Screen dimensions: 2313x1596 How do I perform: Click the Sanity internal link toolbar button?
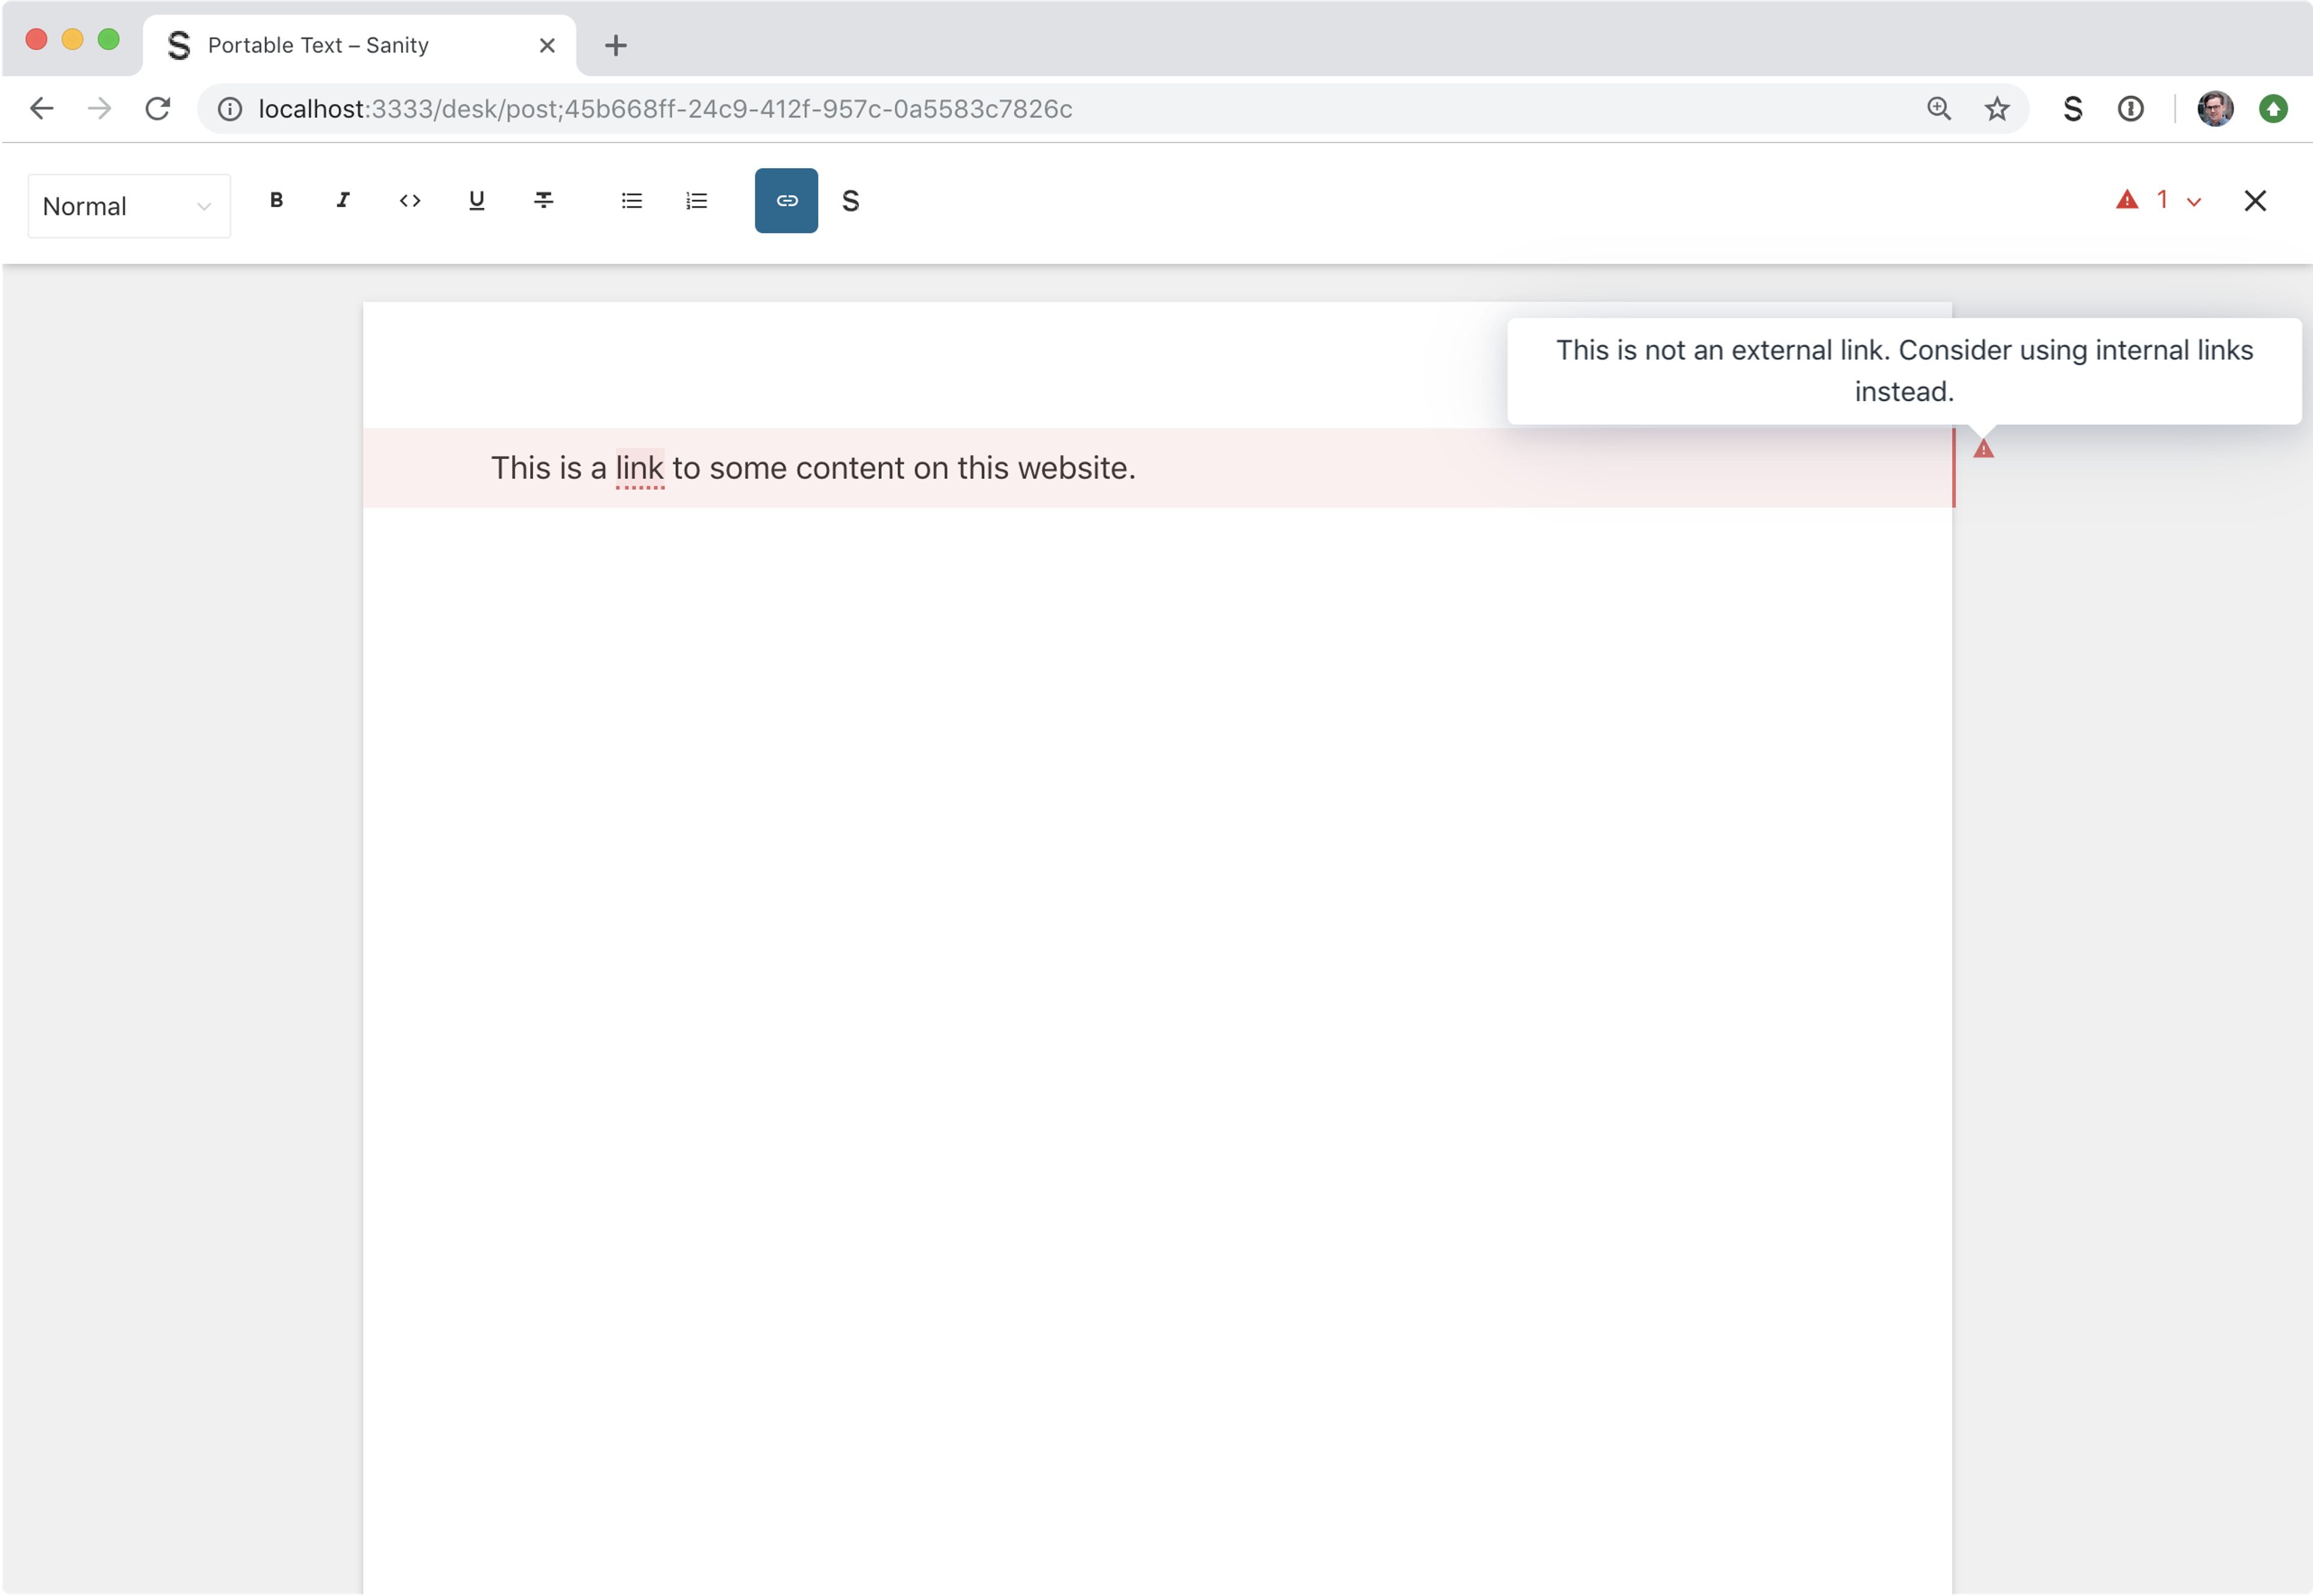point(851,201)
